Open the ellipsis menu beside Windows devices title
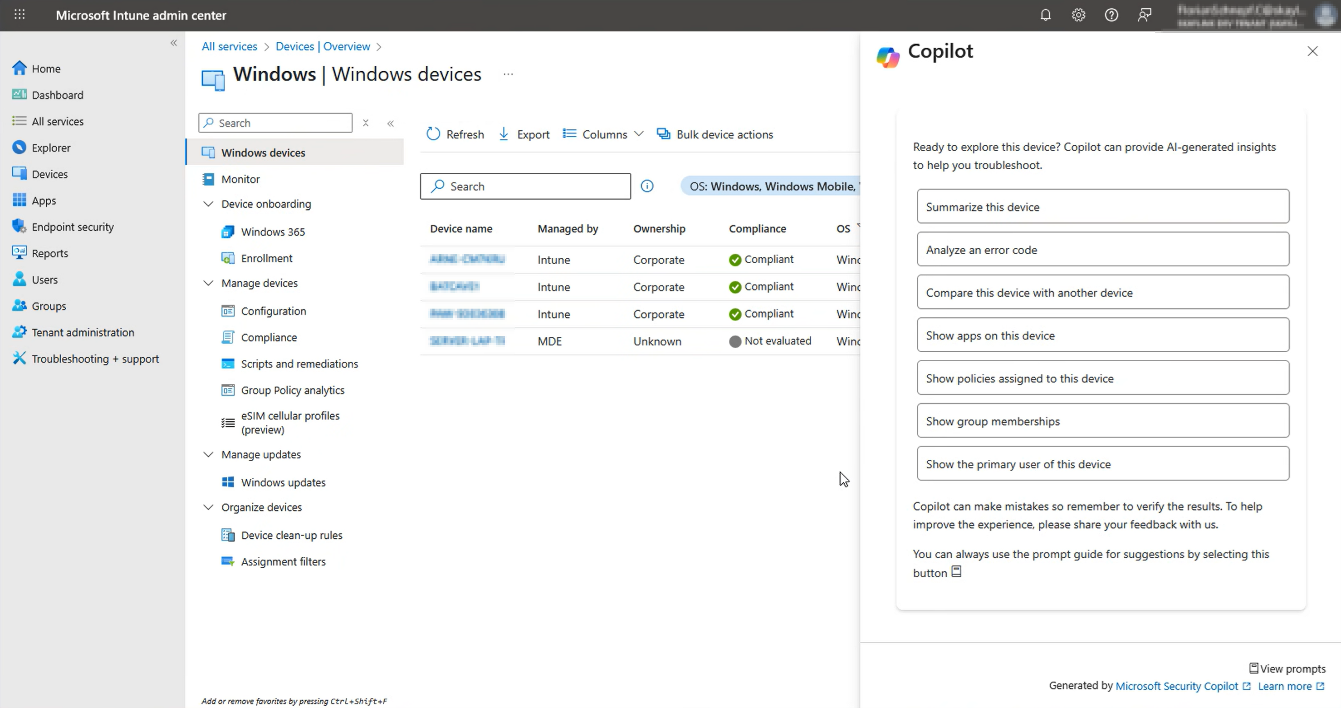The height and width of the screenshot is (708, 1341). coord(508,74)
